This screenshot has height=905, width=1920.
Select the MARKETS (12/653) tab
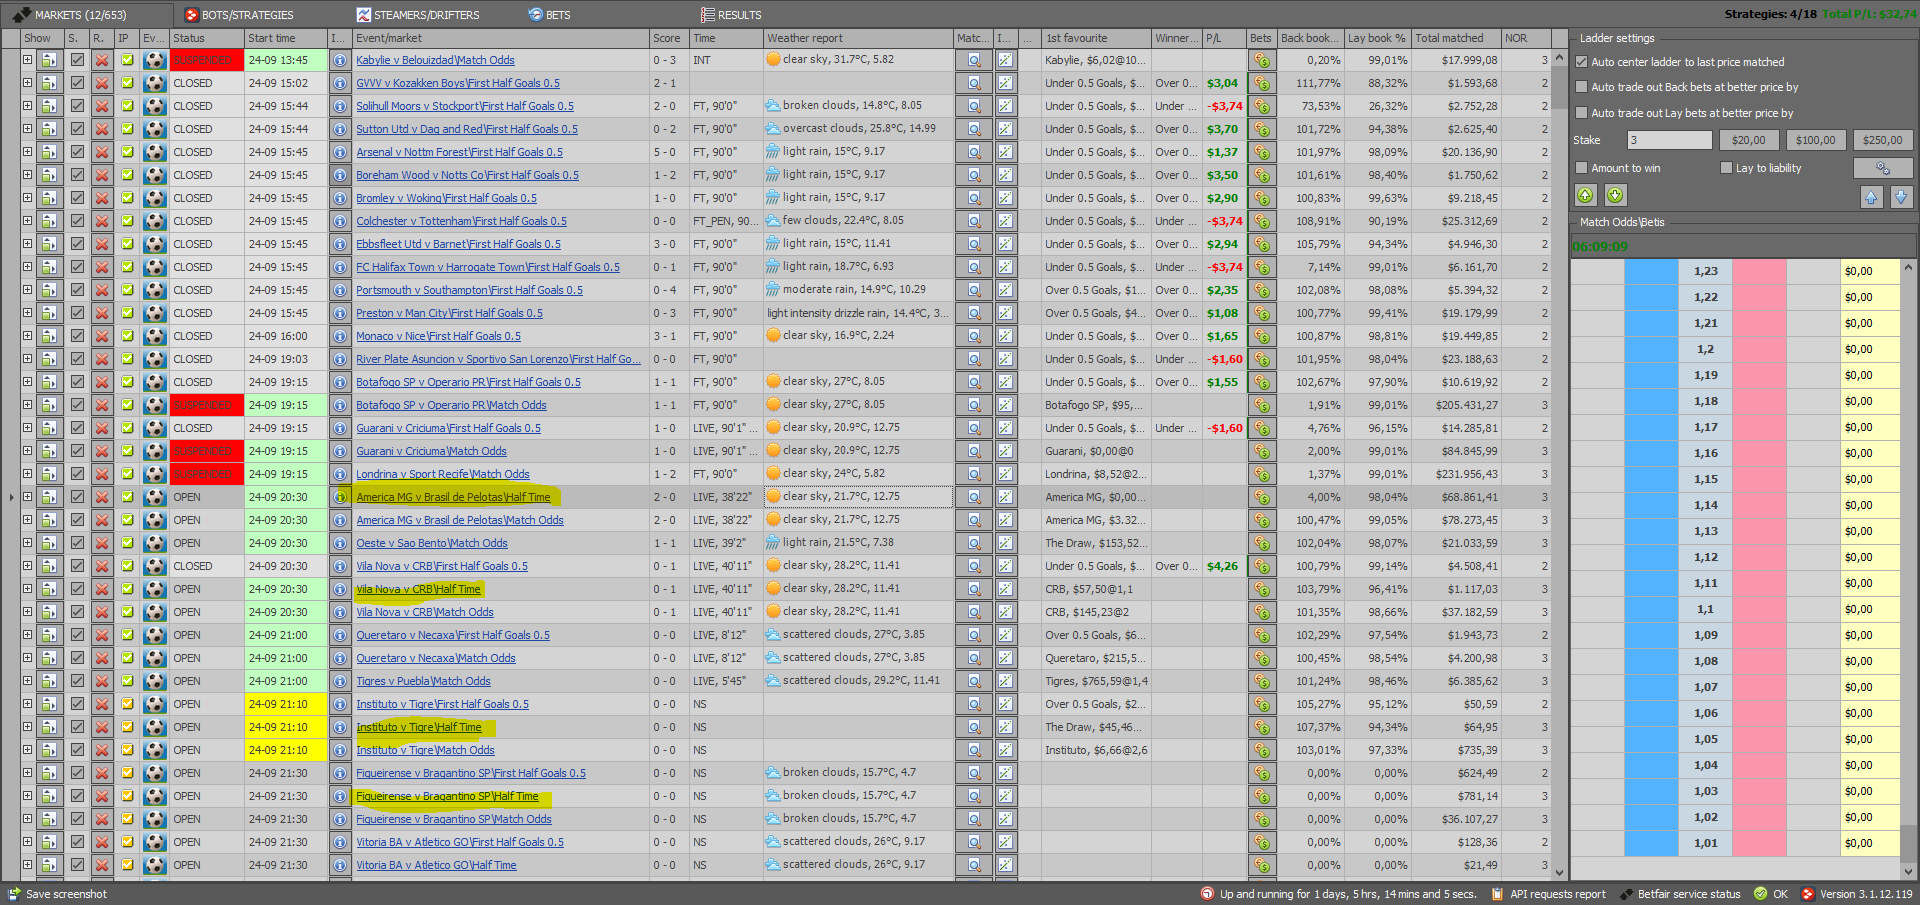(72, 15)
